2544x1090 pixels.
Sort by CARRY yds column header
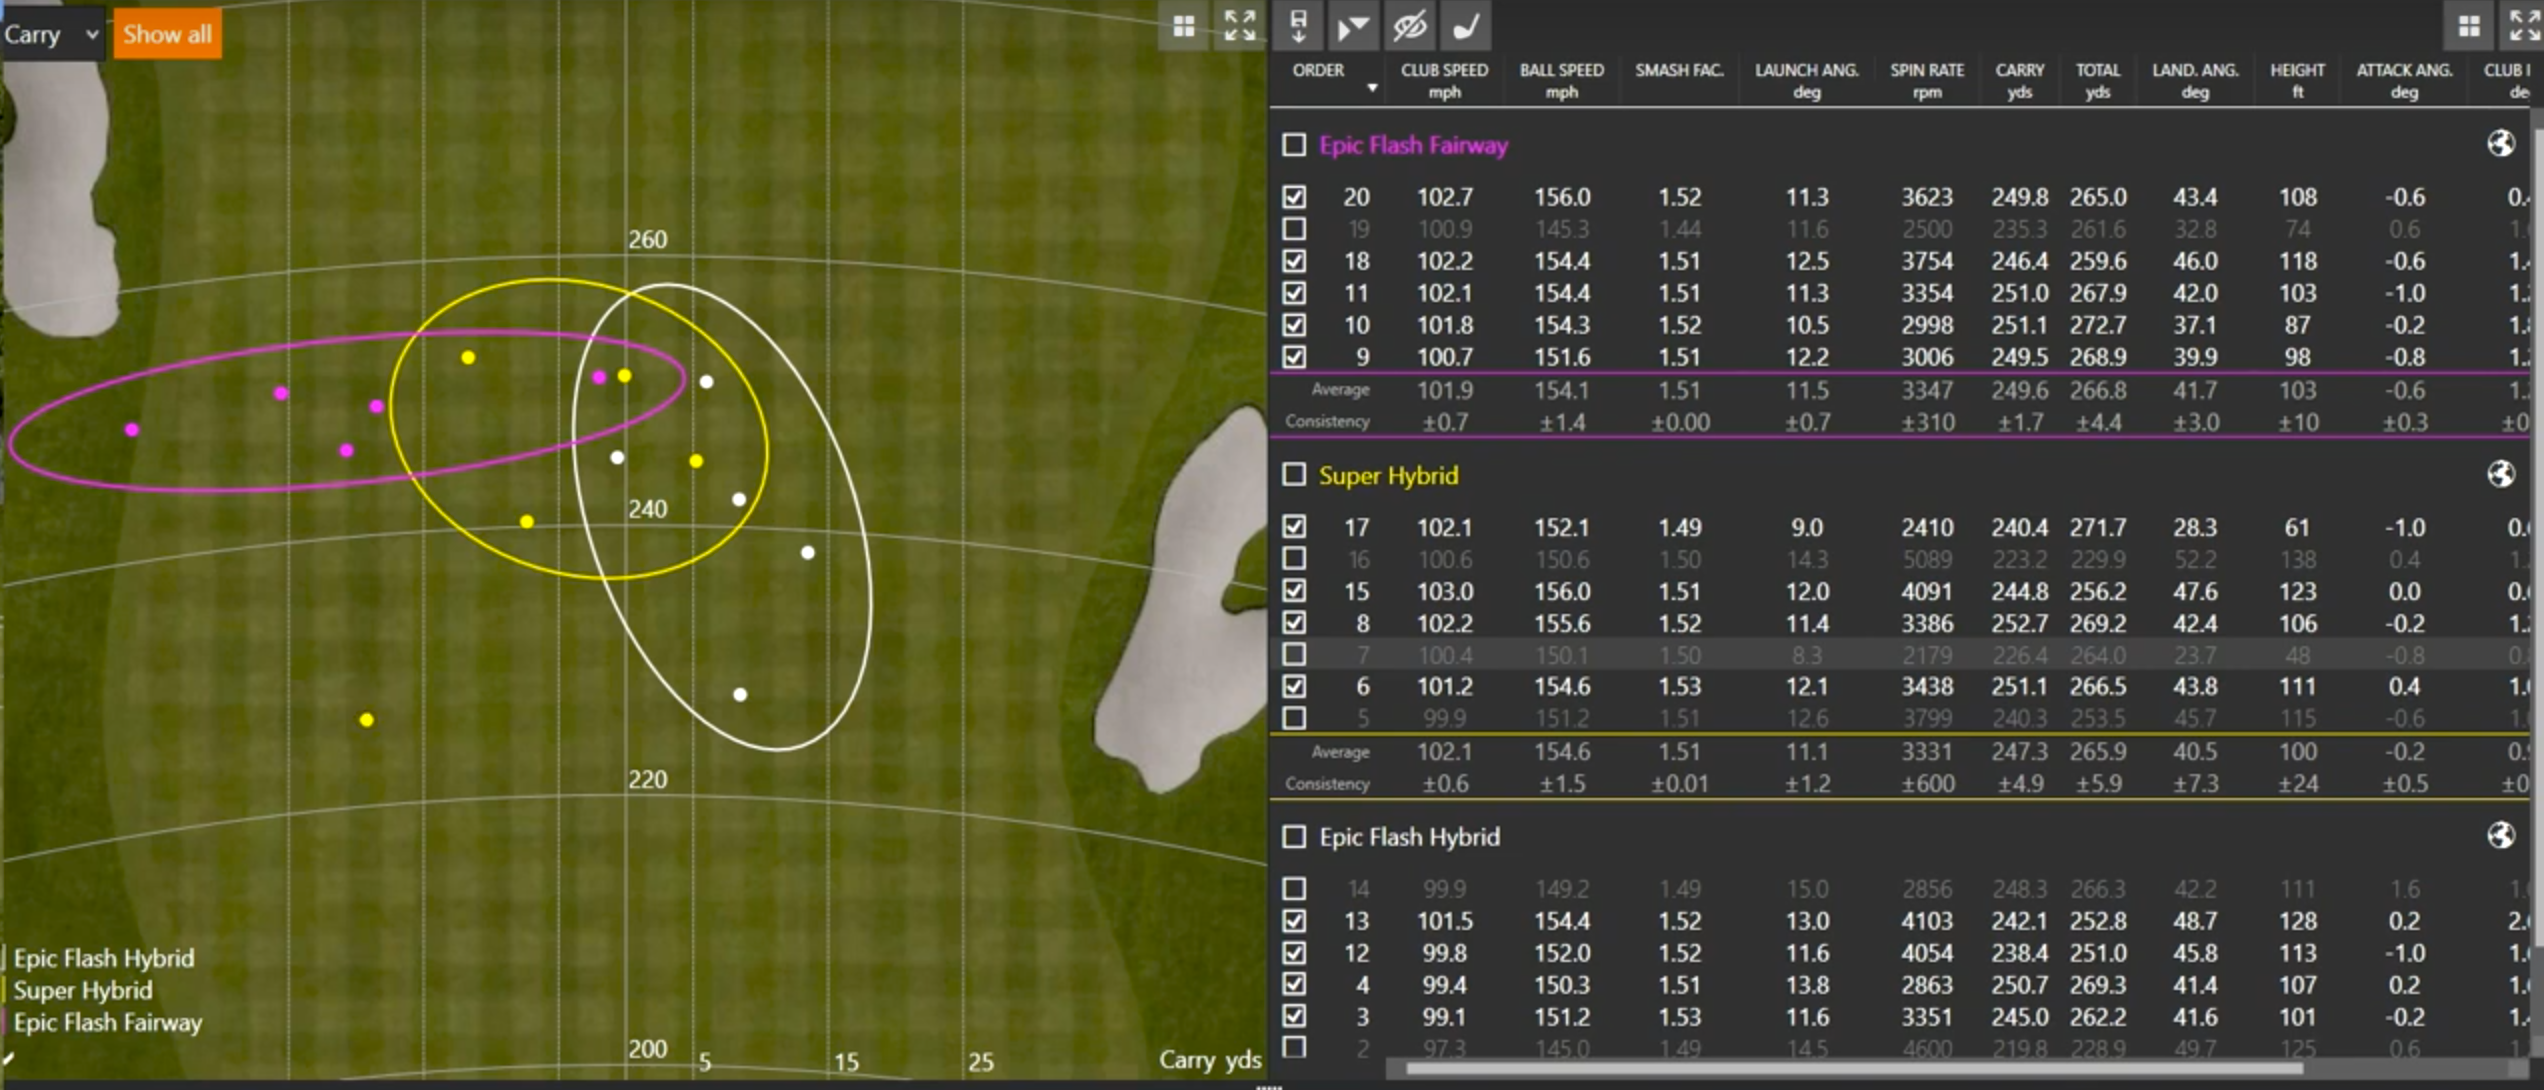[2019, 80]
